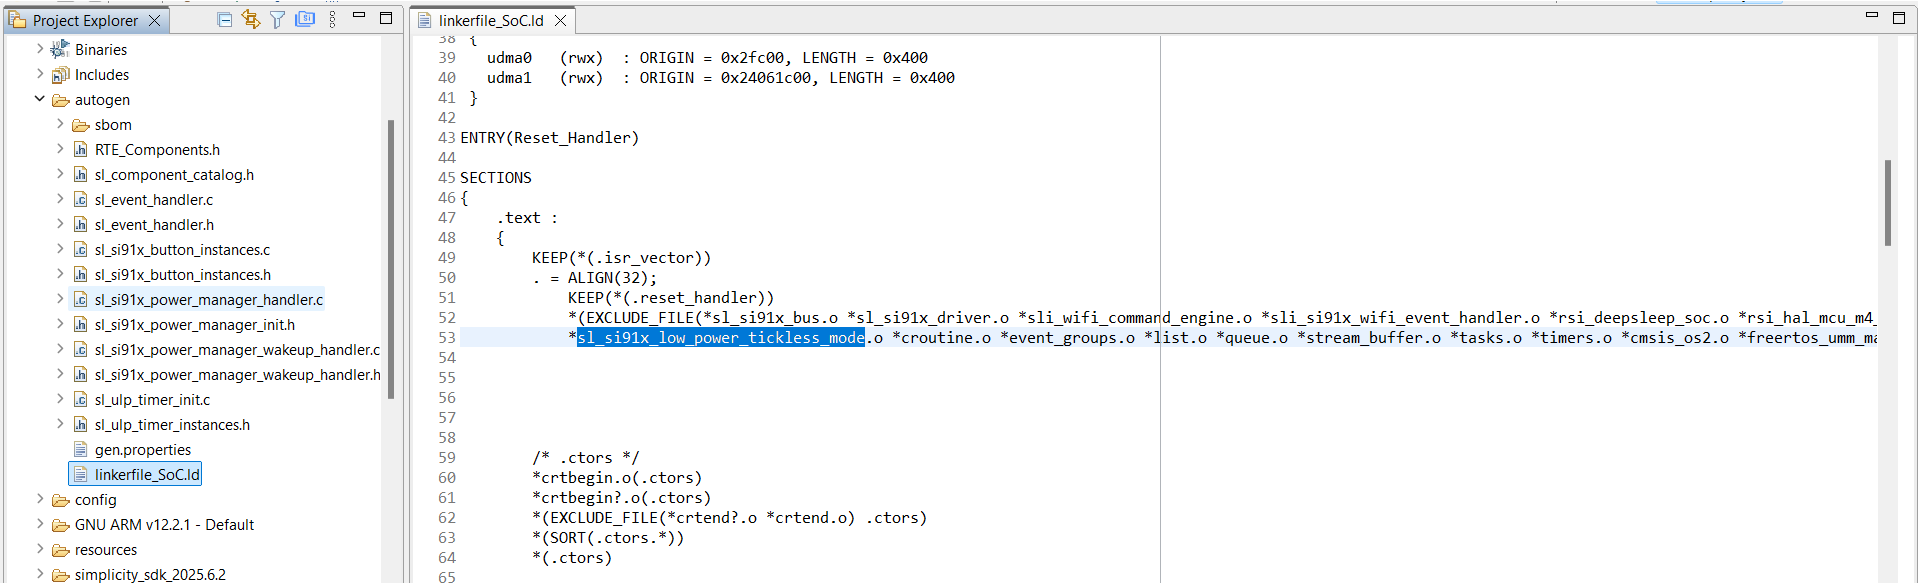The height and width of the screenshot is (583, 1918).
Task: Click the RTE_Components.h header file icon
Action: (80, 150)
